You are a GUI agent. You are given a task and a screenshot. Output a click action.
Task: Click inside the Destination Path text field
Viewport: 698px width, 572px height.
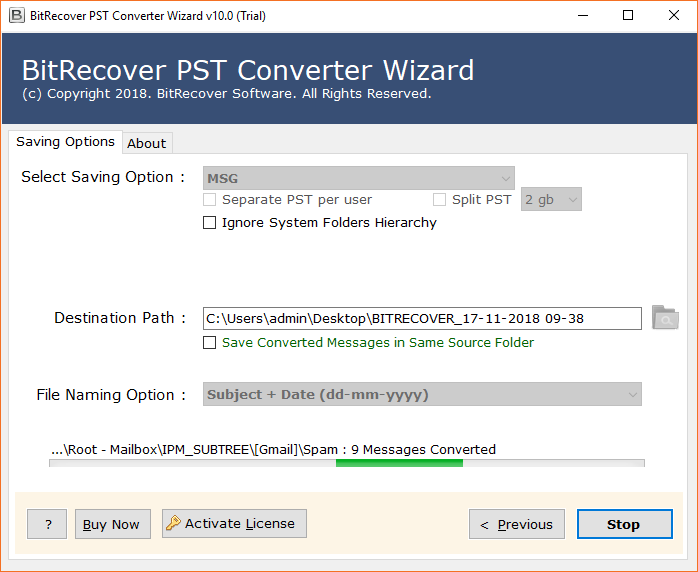[421, 318]
